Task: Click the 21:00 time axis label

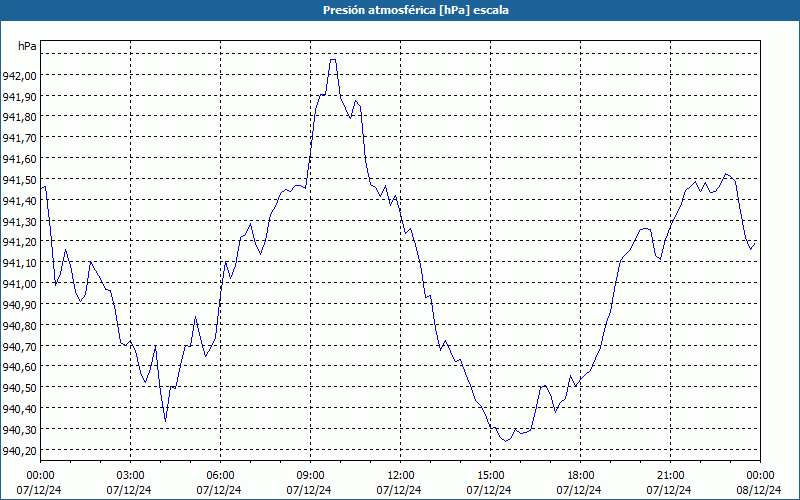Action: tap(670, 476)
